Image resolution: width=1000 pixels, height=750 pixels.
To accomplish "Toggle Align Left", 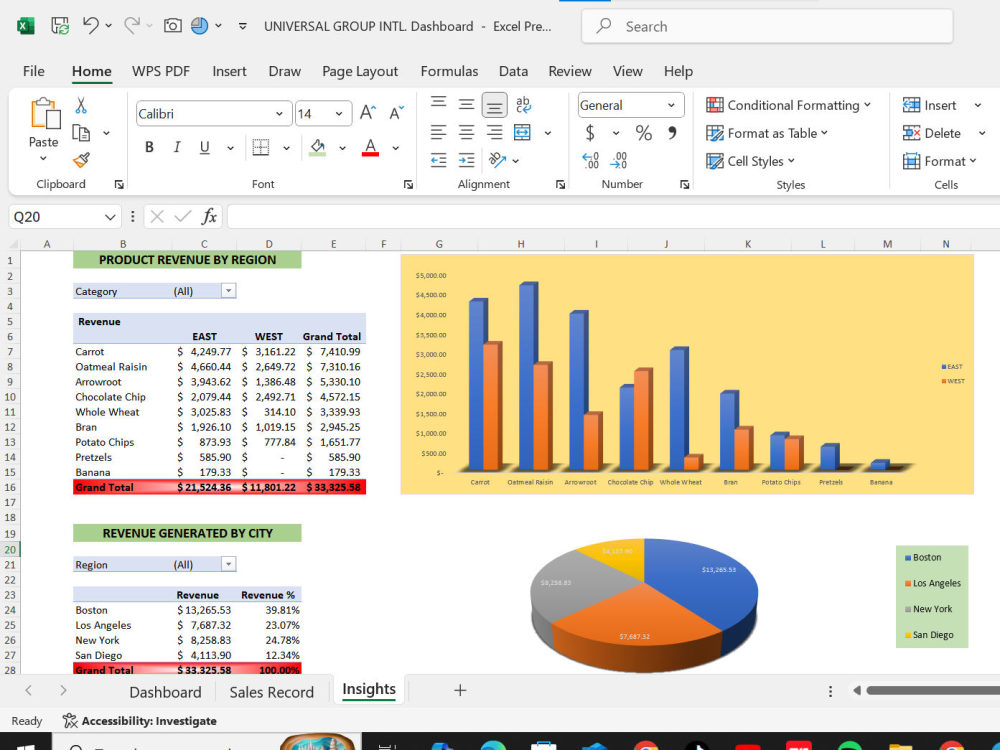I will point(438,132).
